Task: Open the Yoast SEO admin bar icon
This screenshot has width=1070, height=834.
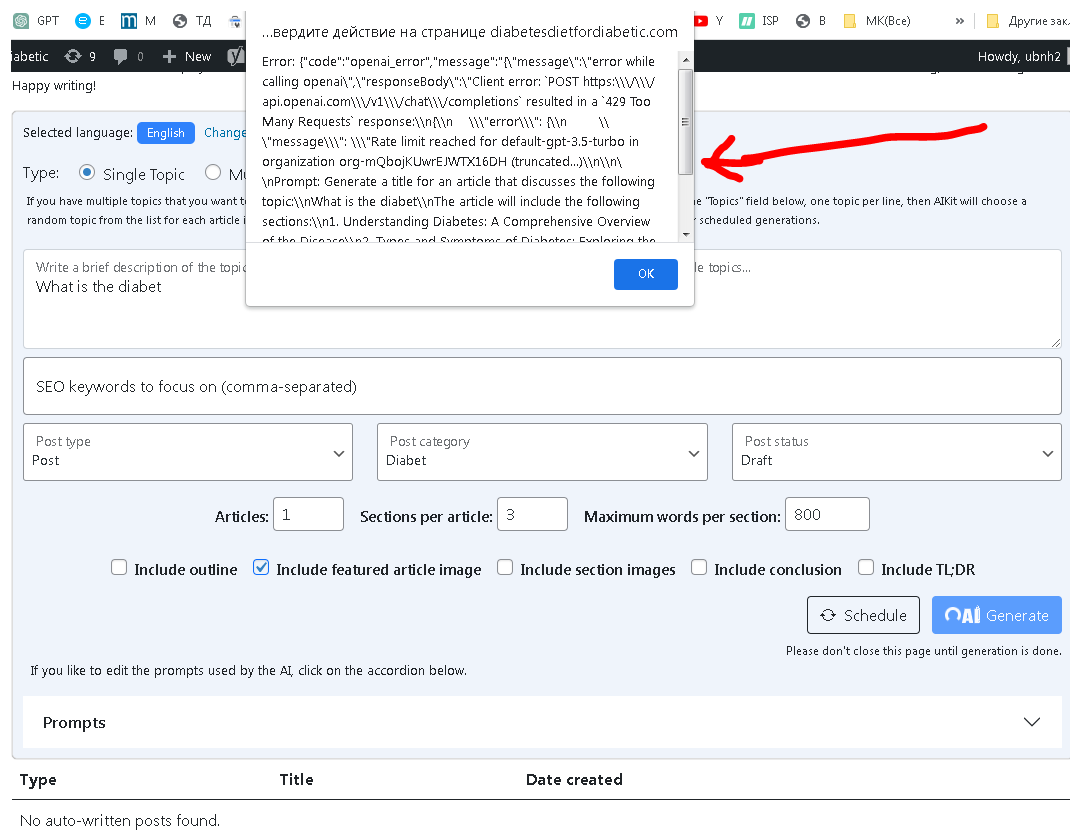Action: (x=236, y=56)
